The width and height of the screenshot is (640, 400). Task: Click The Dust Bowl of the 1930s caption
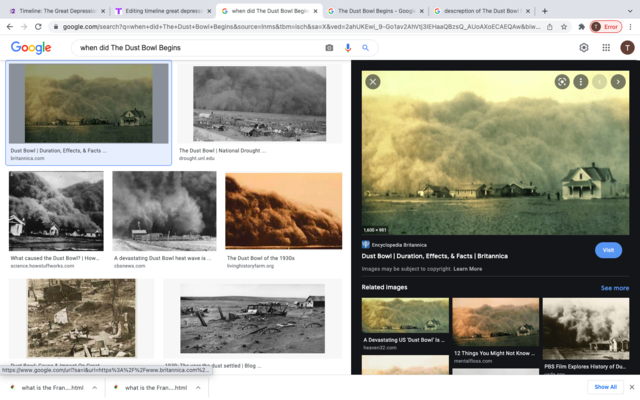(x=261, y=258)
